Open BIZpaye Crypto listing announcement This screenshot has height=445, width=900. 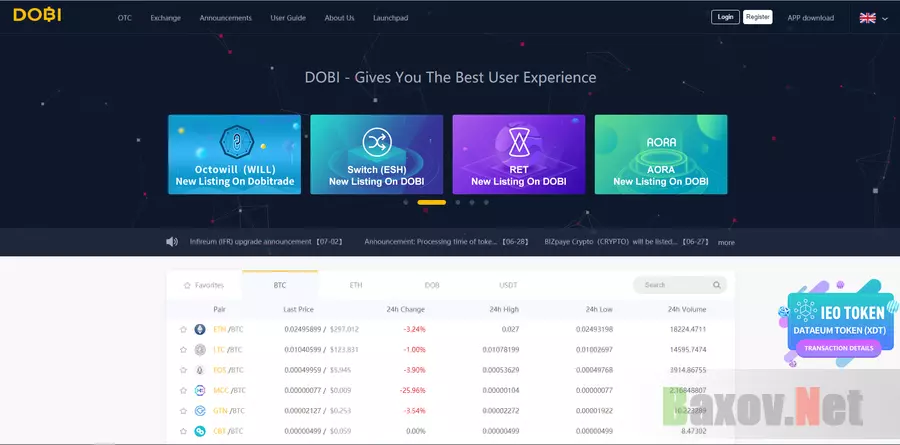[627, 242]
